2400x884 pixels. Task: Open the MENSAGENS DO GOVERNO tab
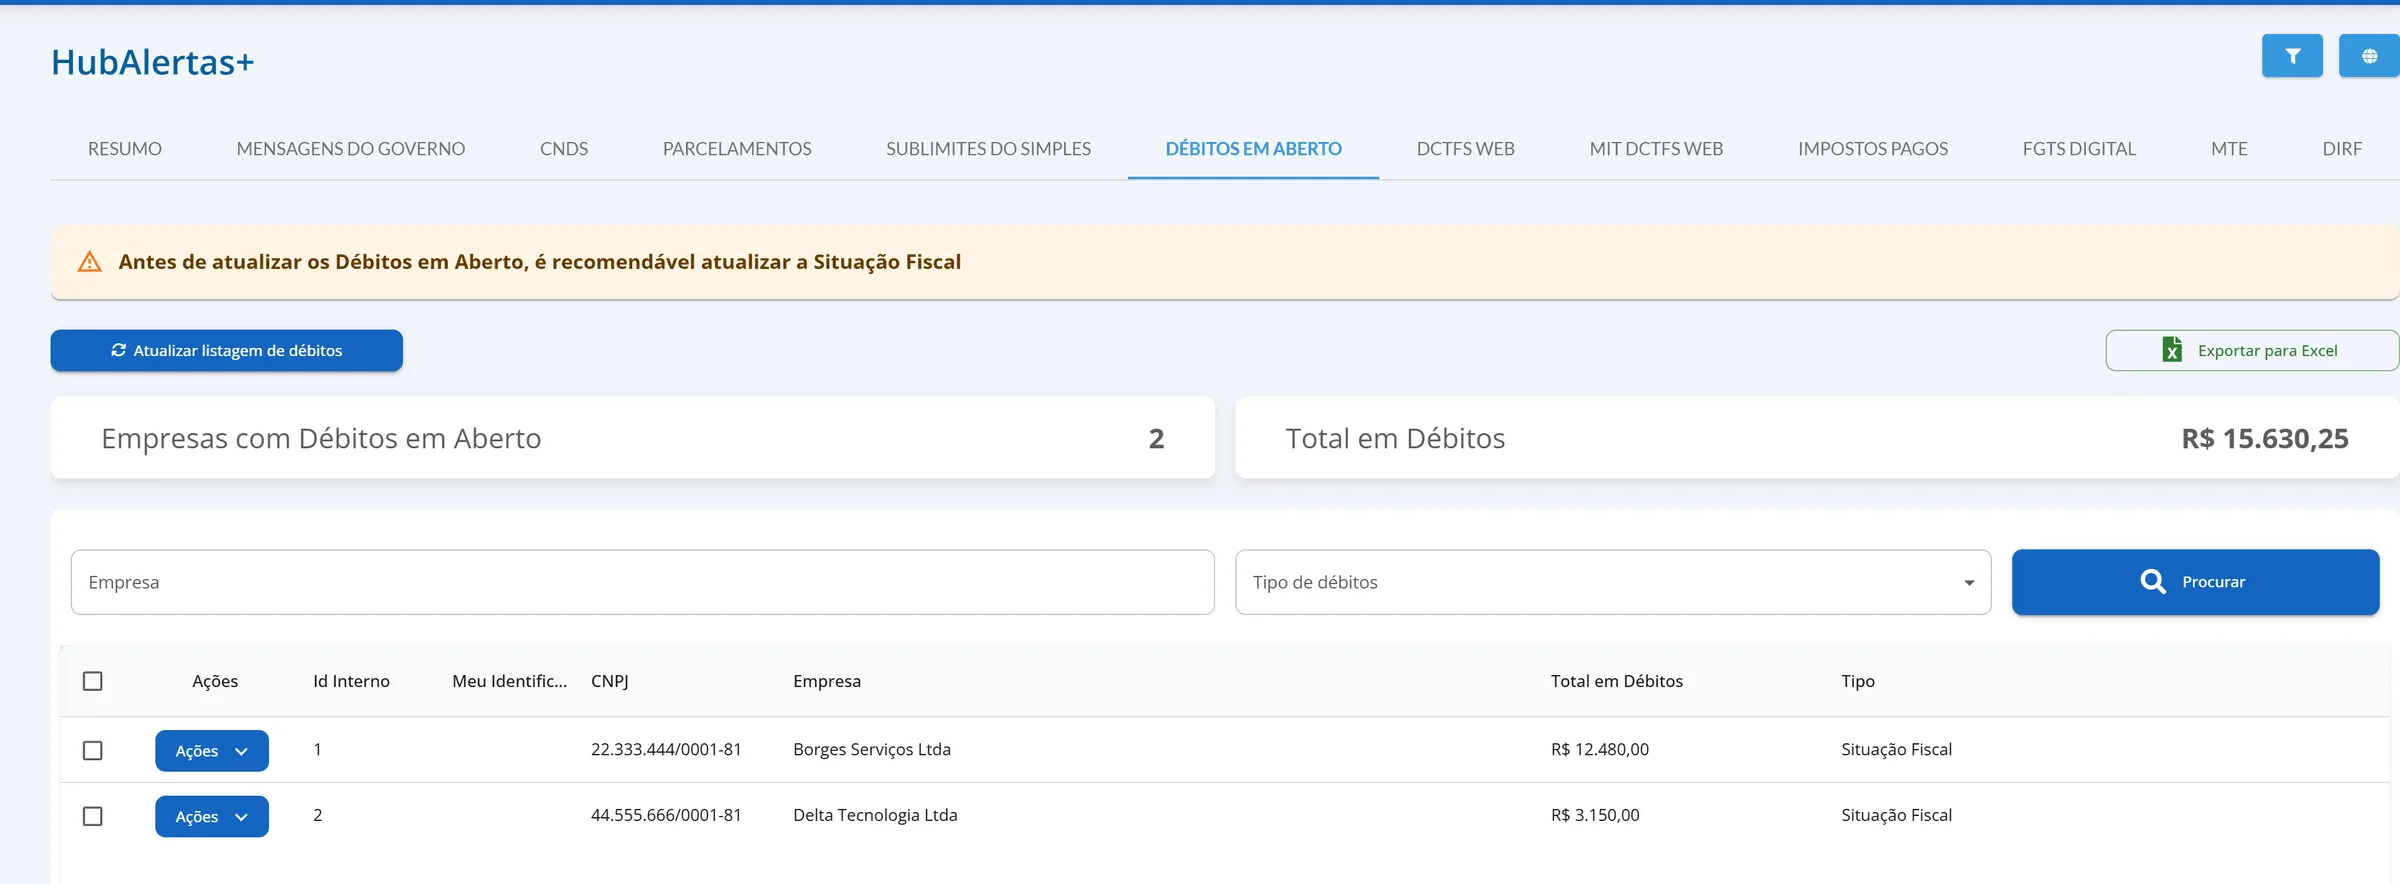point(351,149)
